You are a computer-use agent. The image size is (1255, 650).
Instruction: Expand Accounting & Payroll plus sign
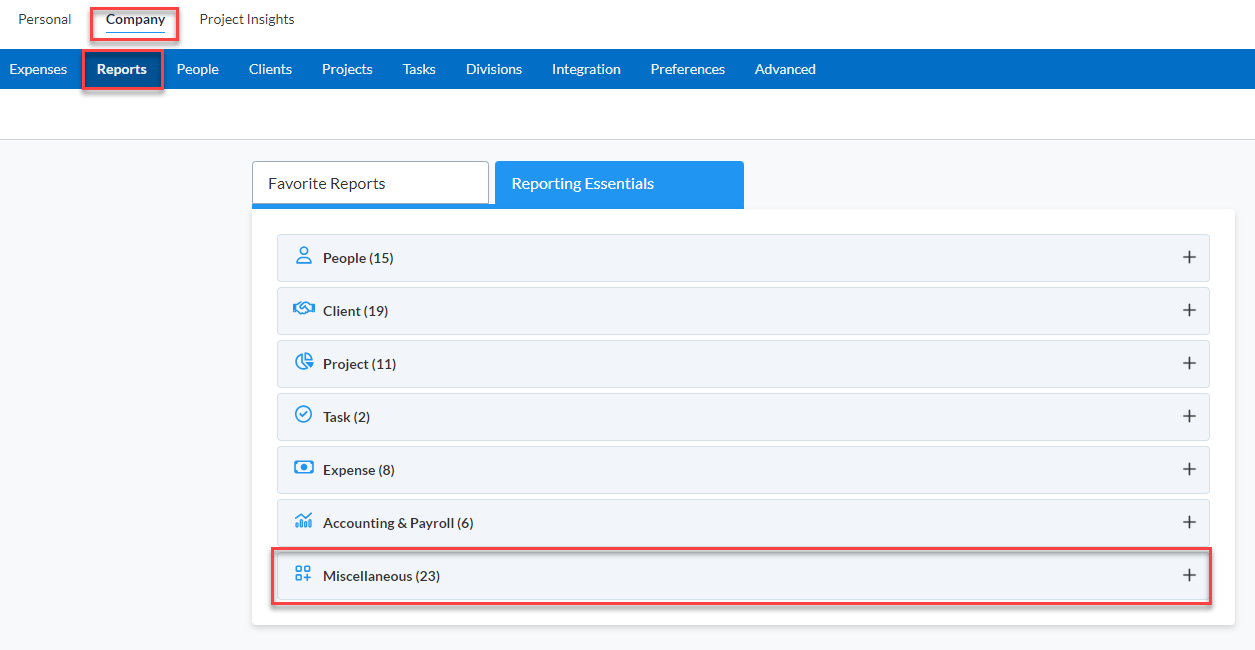coord(1189,522)
